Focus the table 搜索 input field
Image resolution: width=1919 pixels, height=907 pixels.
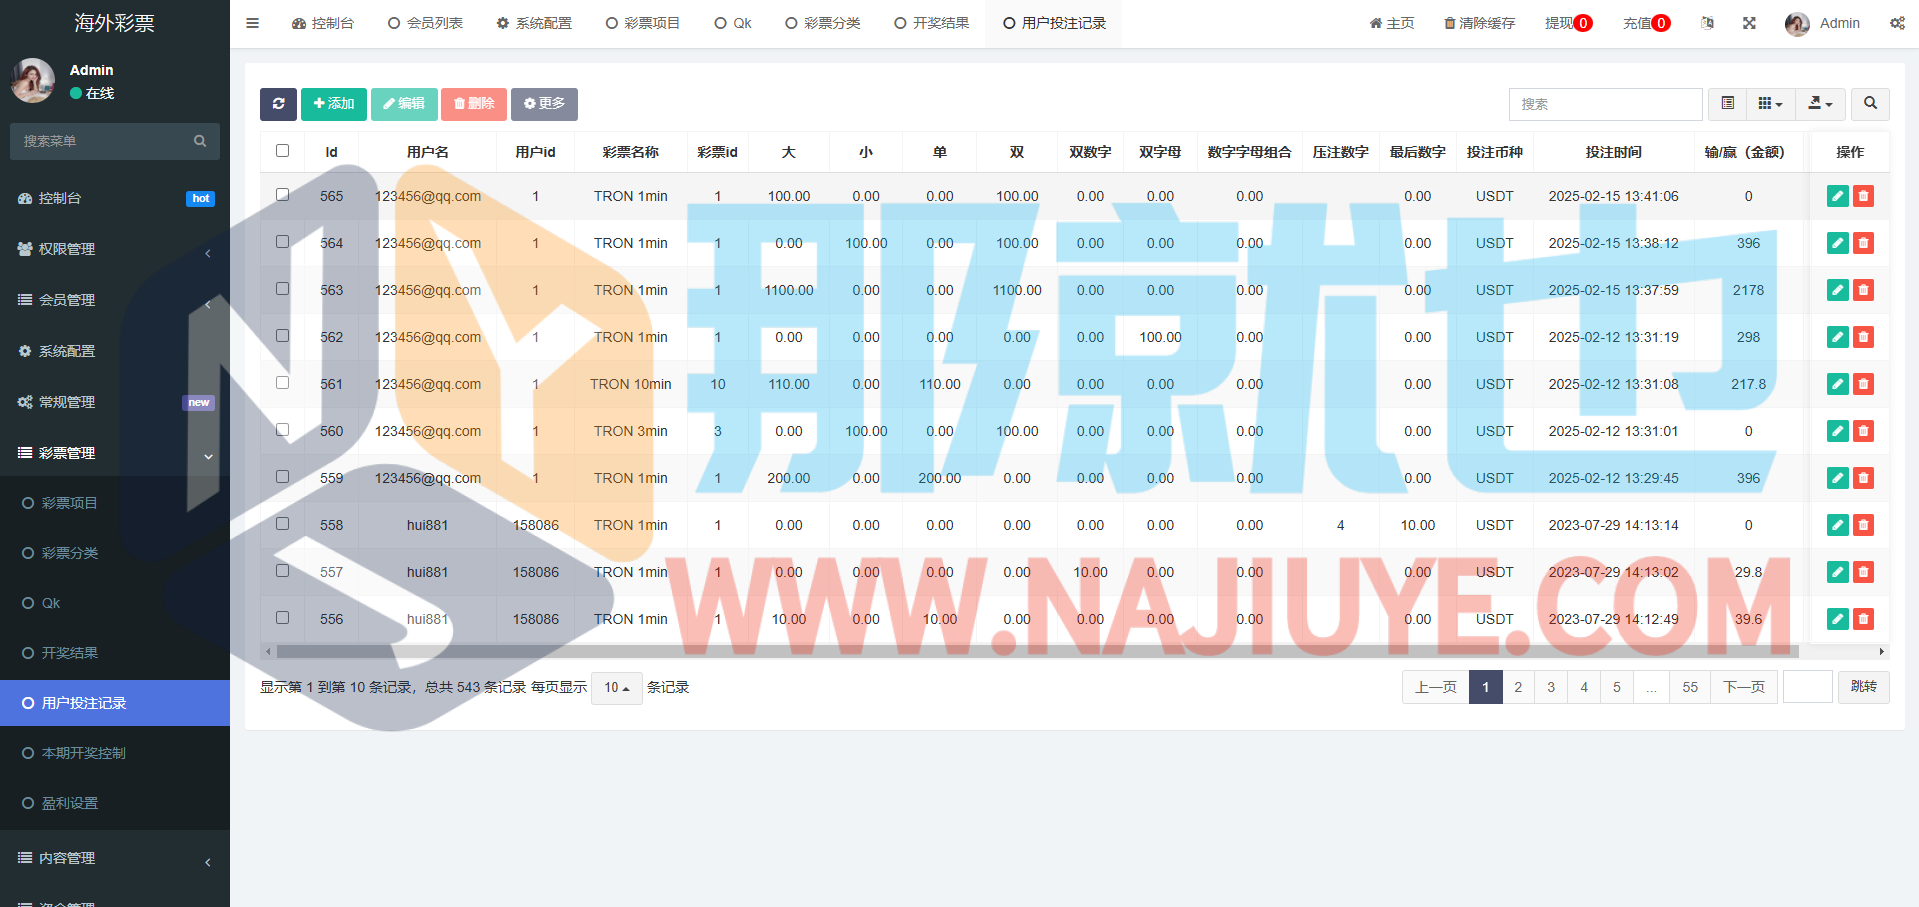tap(1605, 104)
